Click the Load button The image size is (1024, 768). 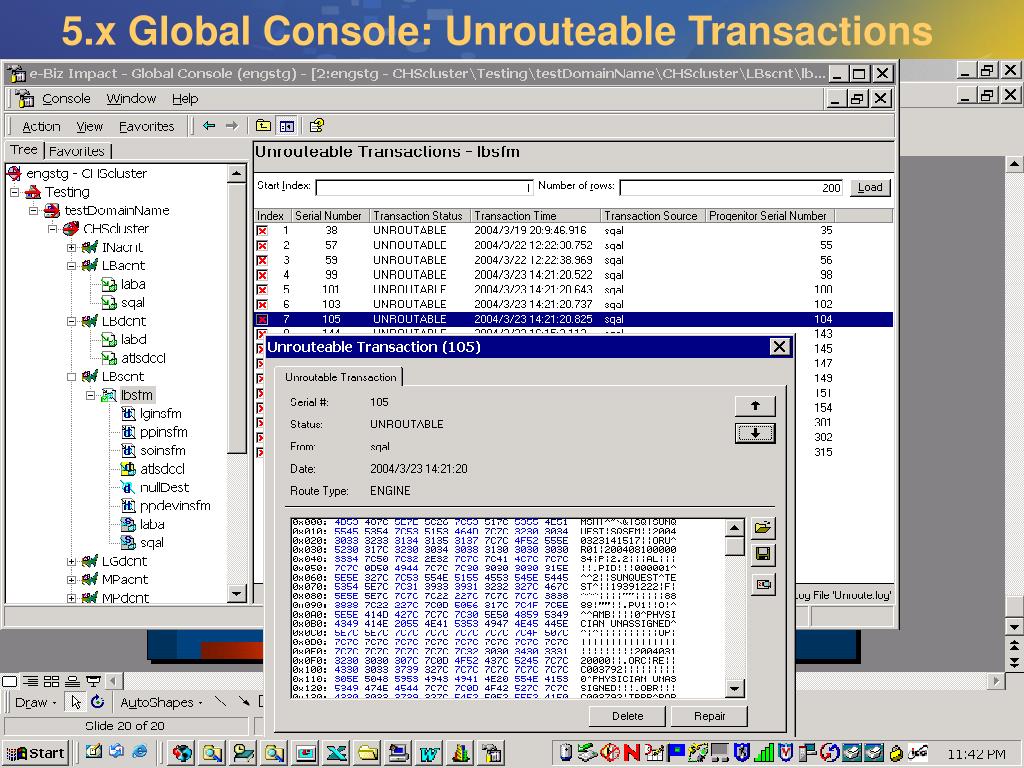(870, 187)
